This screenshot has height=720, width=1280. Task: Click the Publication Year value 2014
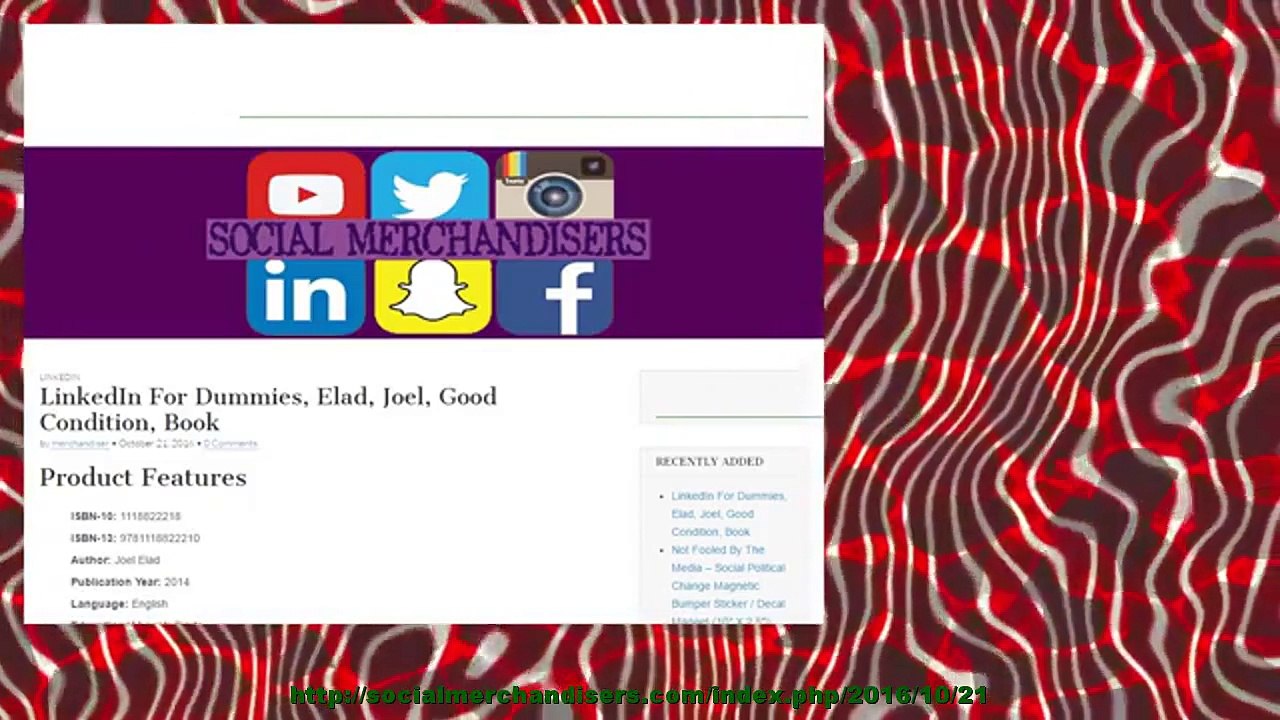pos(176,582)
